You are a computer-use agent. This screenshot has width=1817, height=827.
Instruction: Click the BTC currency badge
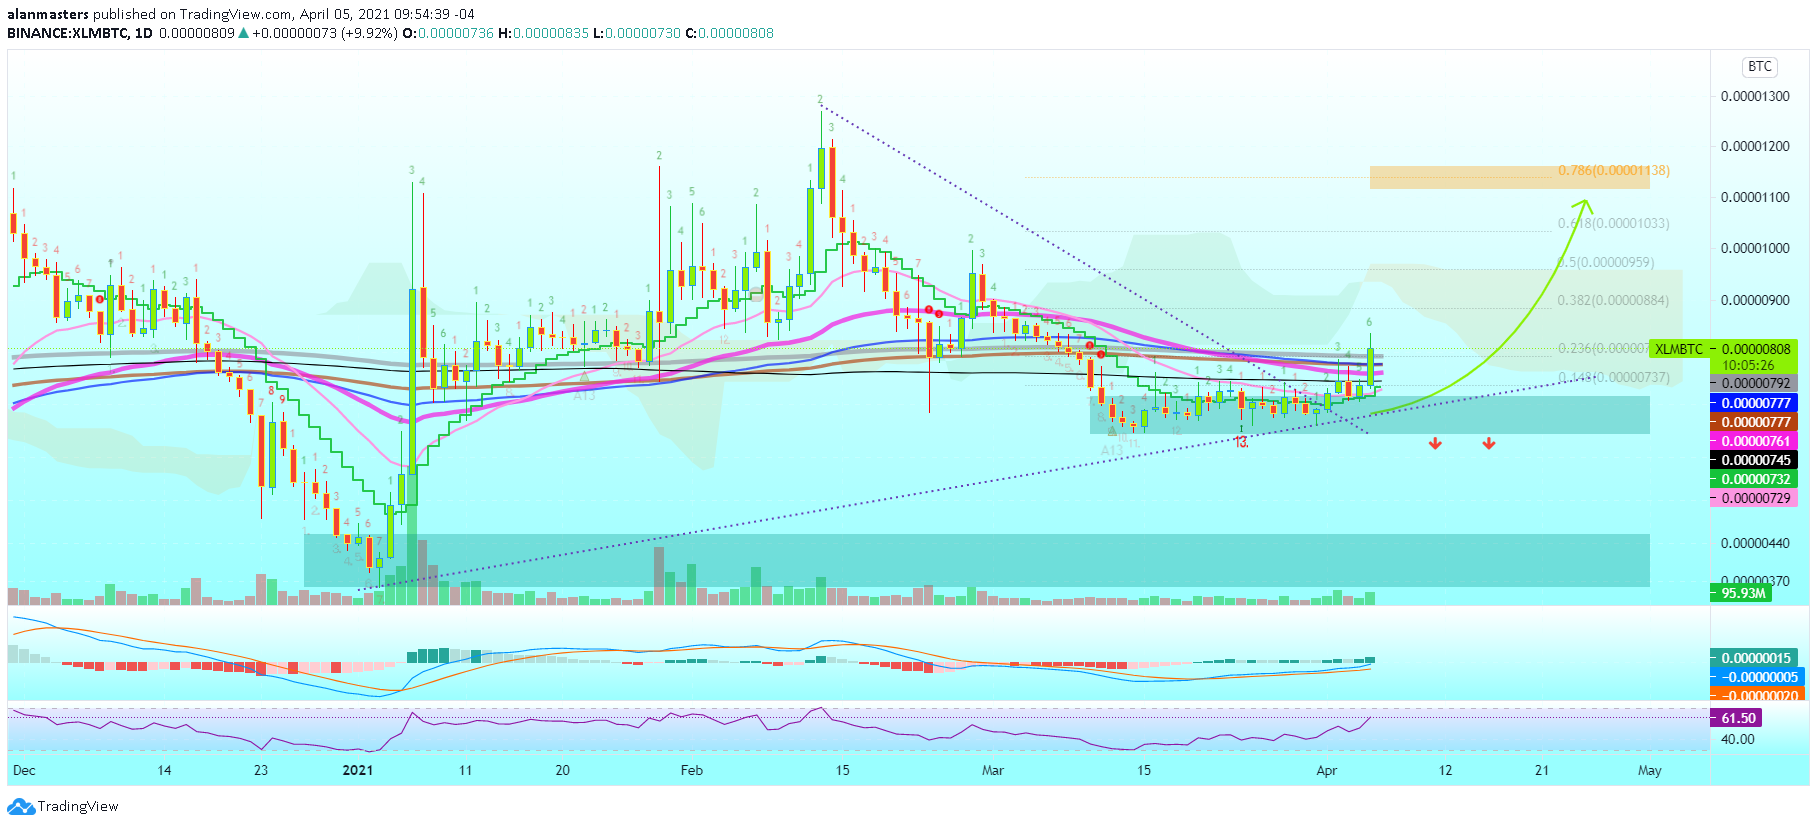1759,67
